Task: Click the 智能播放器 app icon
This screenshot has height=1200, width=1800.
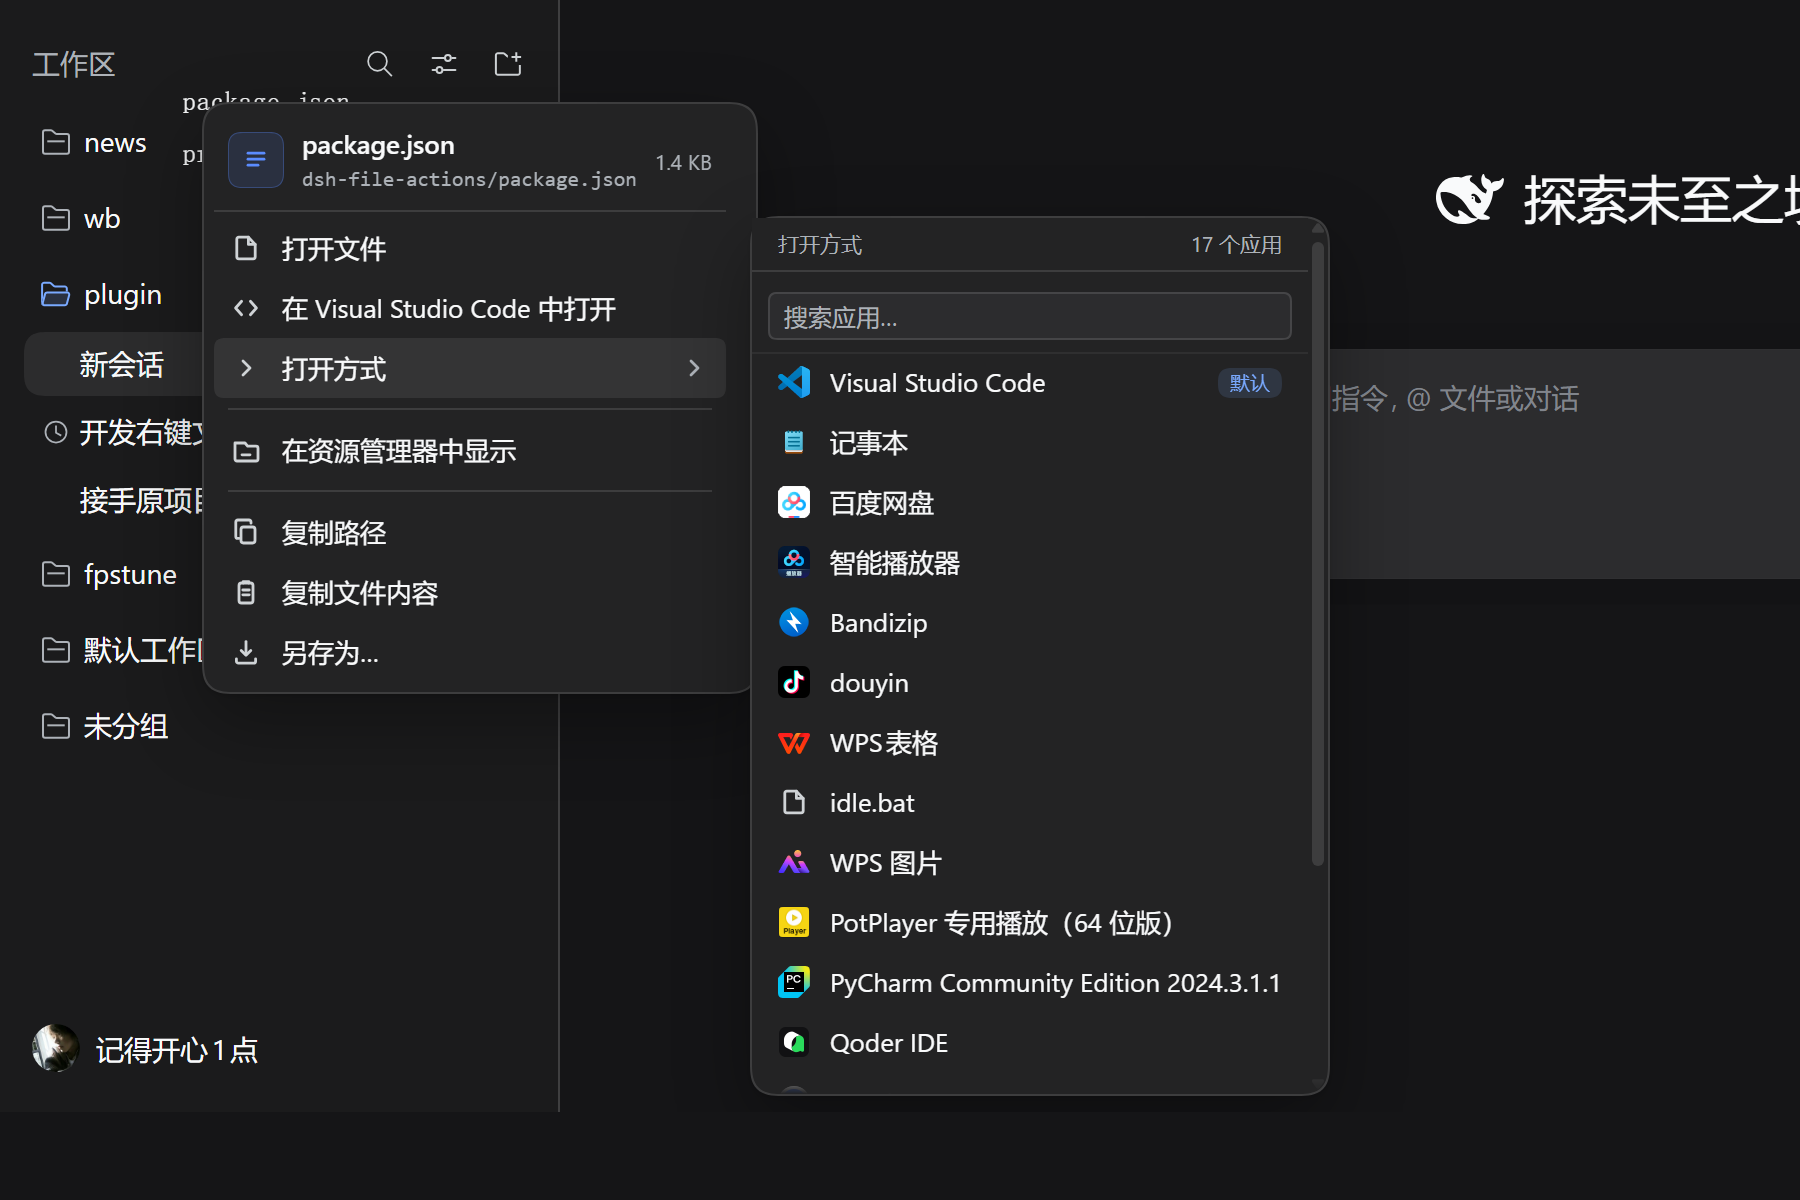Action: click(794, 562)
